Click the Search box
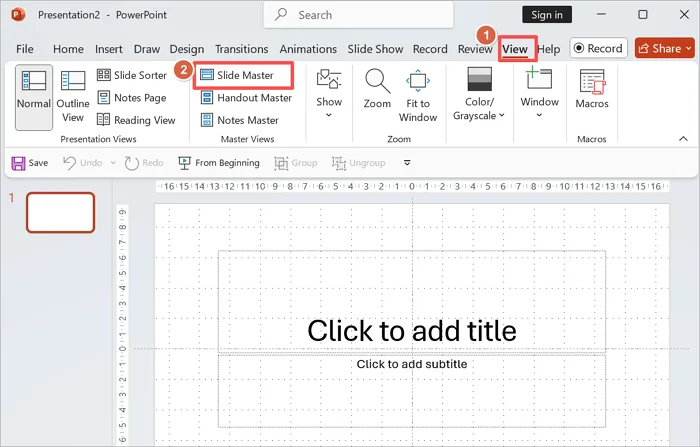The height and width of the screenshot is (447, 700). [x=358, y=15]
